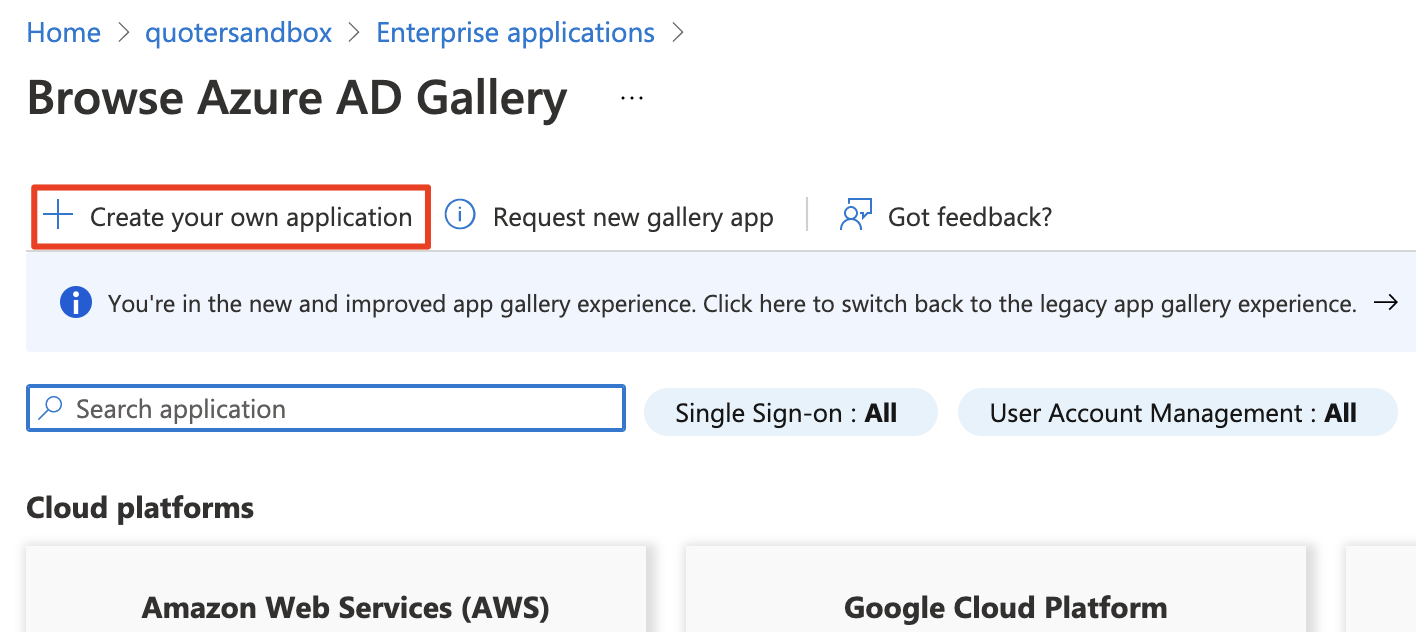
Task: Click the chevron after Enterprise applications breadcrumb
Action: (678, 33)
